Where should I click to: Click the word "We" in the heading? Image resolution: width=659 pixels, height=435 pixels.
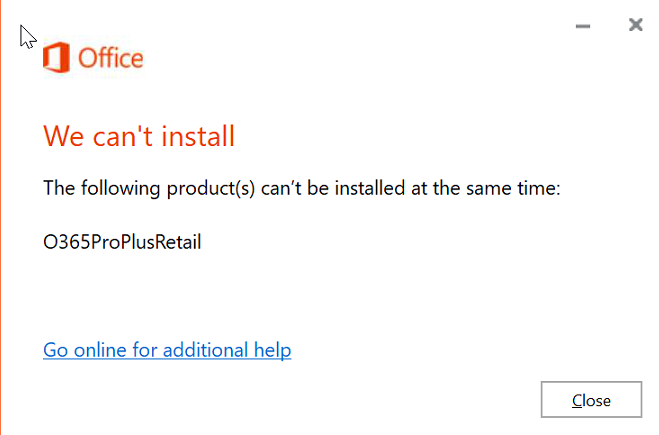pos(61,135)
